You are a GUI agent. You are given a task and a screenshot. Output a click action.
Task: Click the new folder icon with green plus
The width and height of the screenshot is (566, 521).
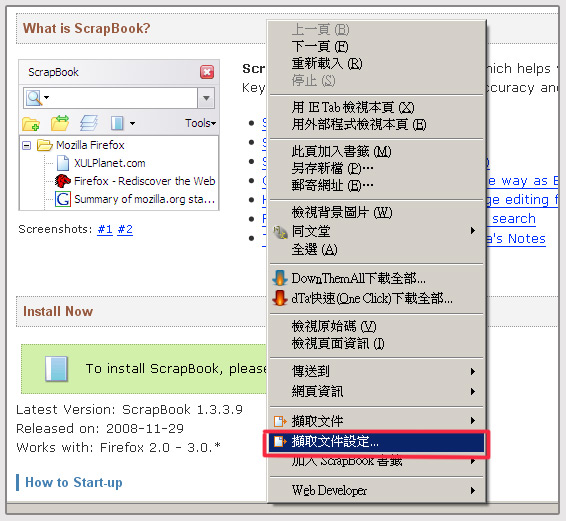(x=31, y=123)
